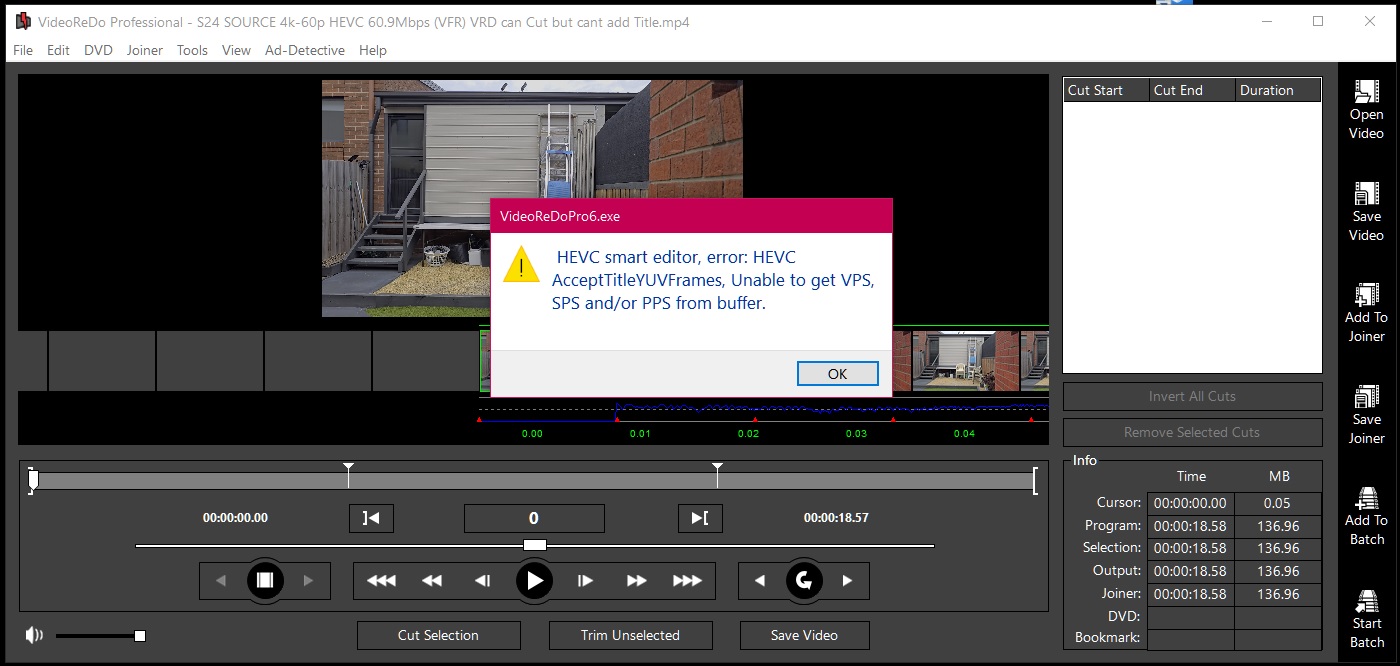Step back one frame
This screenshot has width=1400, height=666.
483,580
